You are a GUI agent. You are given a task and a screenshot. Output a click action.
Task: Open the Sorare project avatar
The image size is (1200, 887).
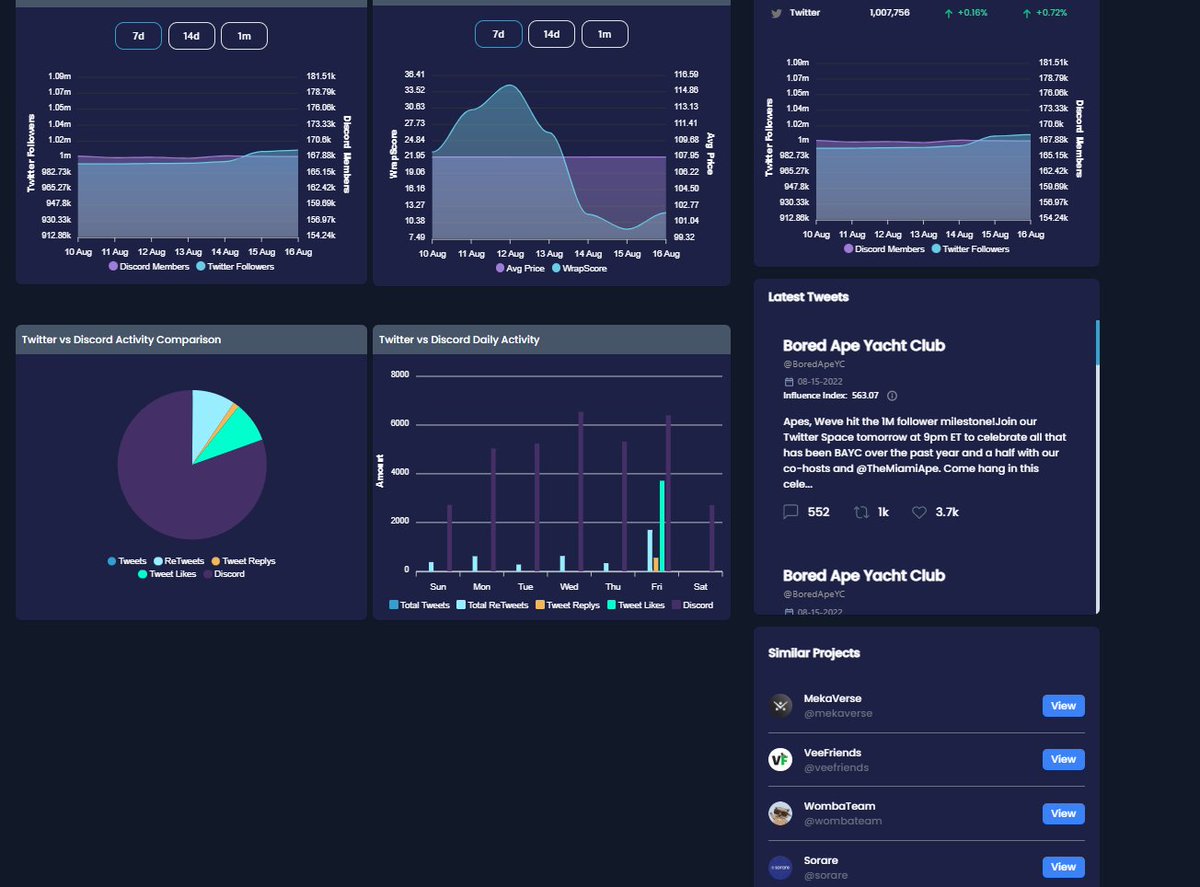781,867
